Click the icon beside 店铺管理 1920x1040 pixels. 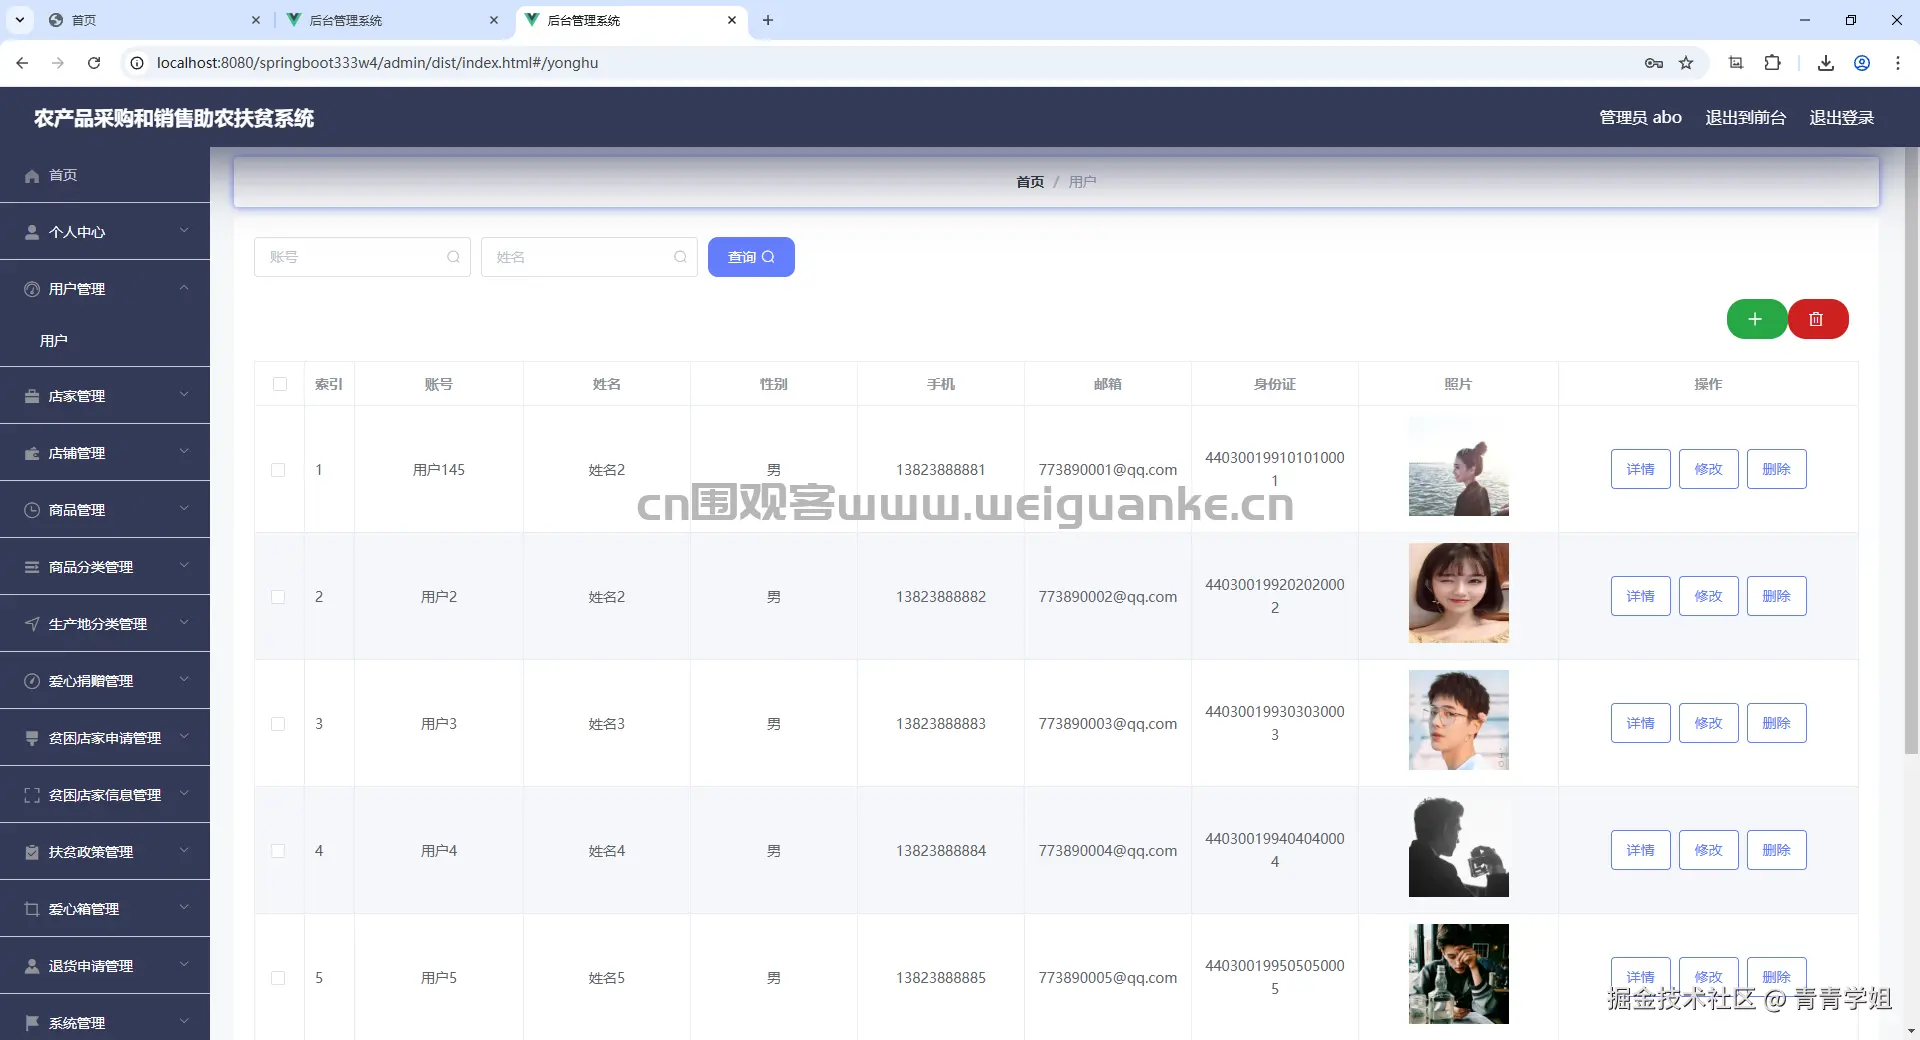click(x=32, y=454)
